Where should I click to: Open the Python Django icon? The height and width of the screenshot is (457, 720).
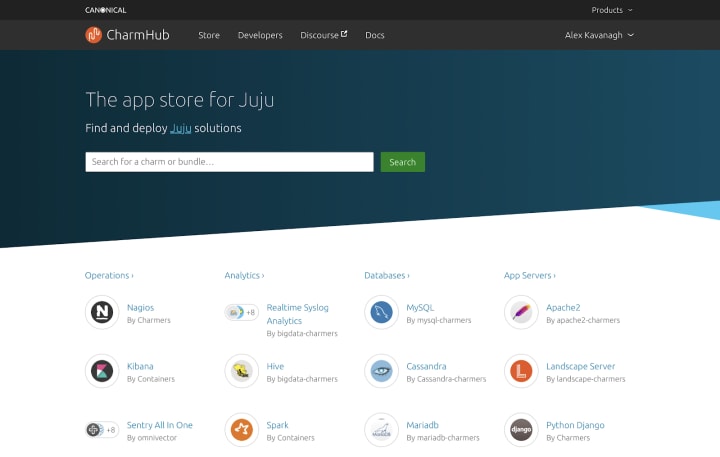tap(521, 430)
